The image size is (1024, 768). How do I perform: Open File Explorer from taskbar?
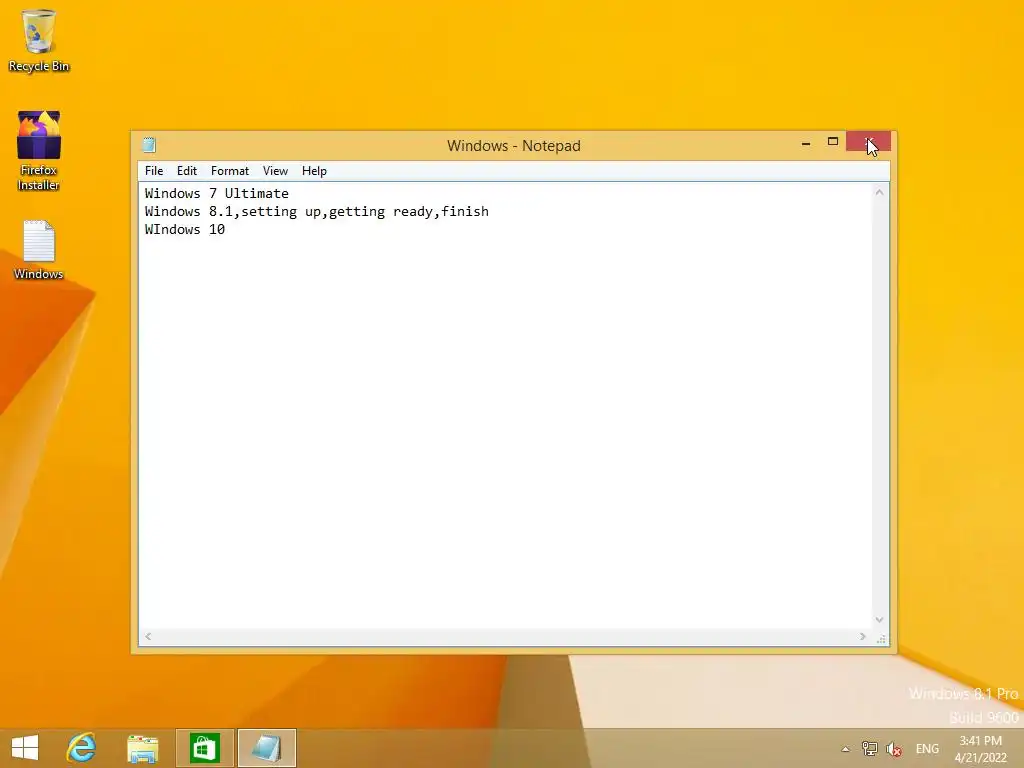[142, 748]
